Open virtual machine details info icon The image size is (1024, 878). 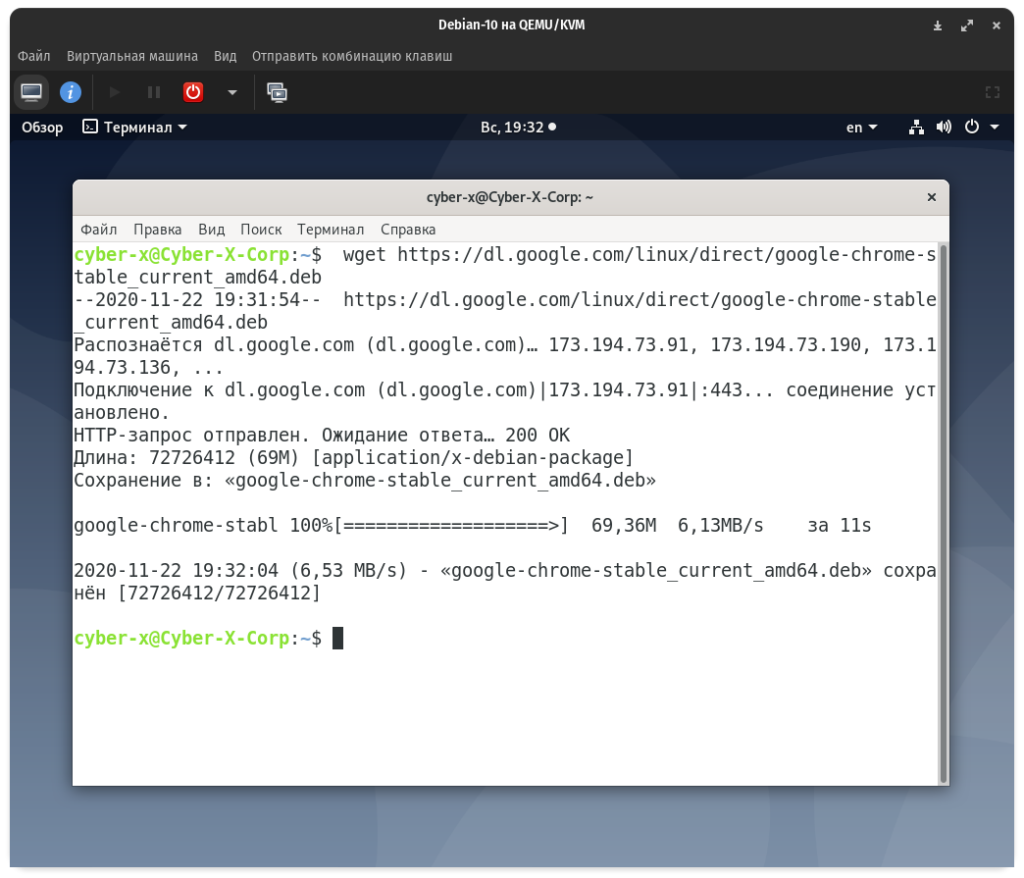70,92
